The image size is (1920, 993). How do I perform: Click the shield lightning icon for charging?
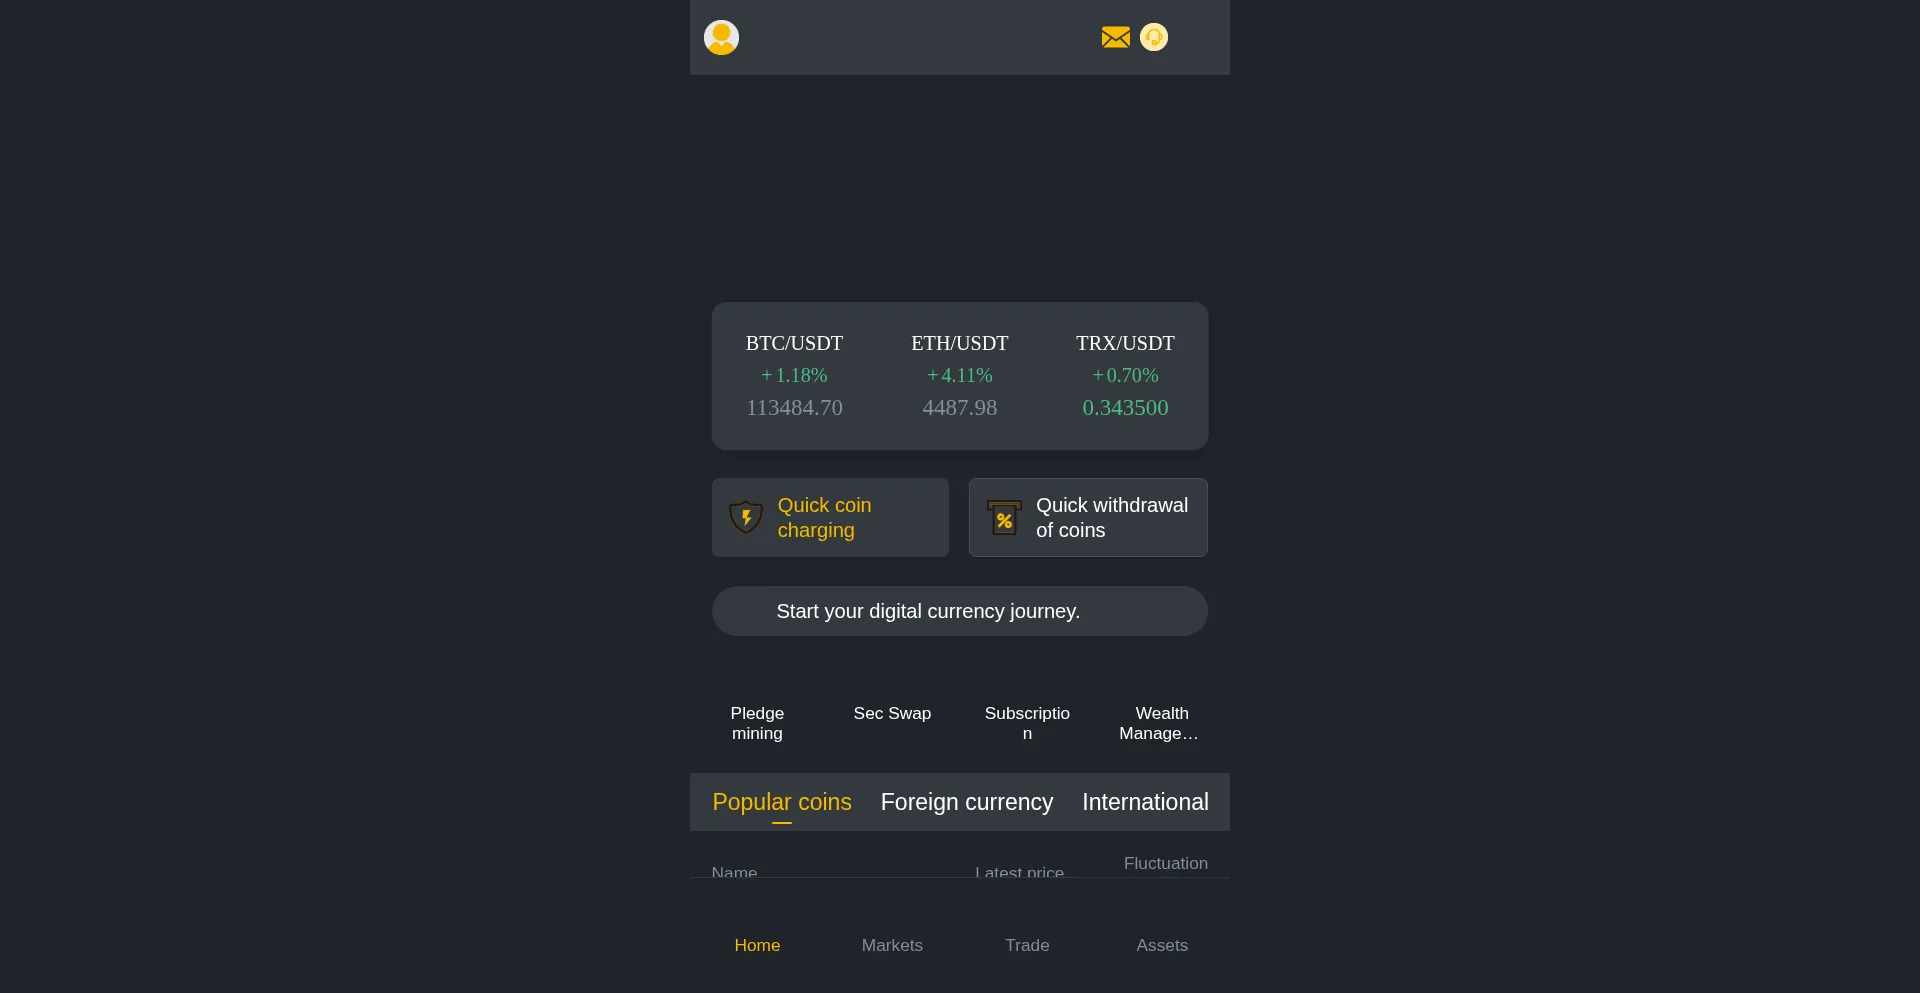click(746, 517)
